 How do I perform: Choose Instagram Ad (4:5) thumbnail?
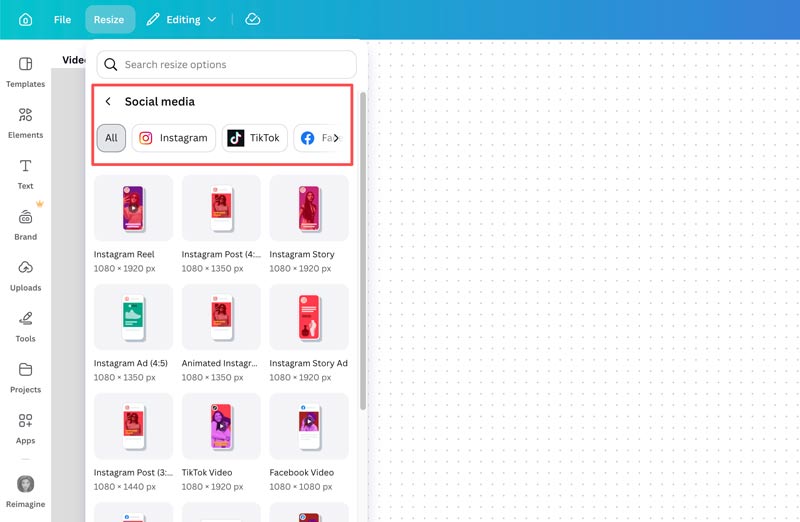coord(133,317)
